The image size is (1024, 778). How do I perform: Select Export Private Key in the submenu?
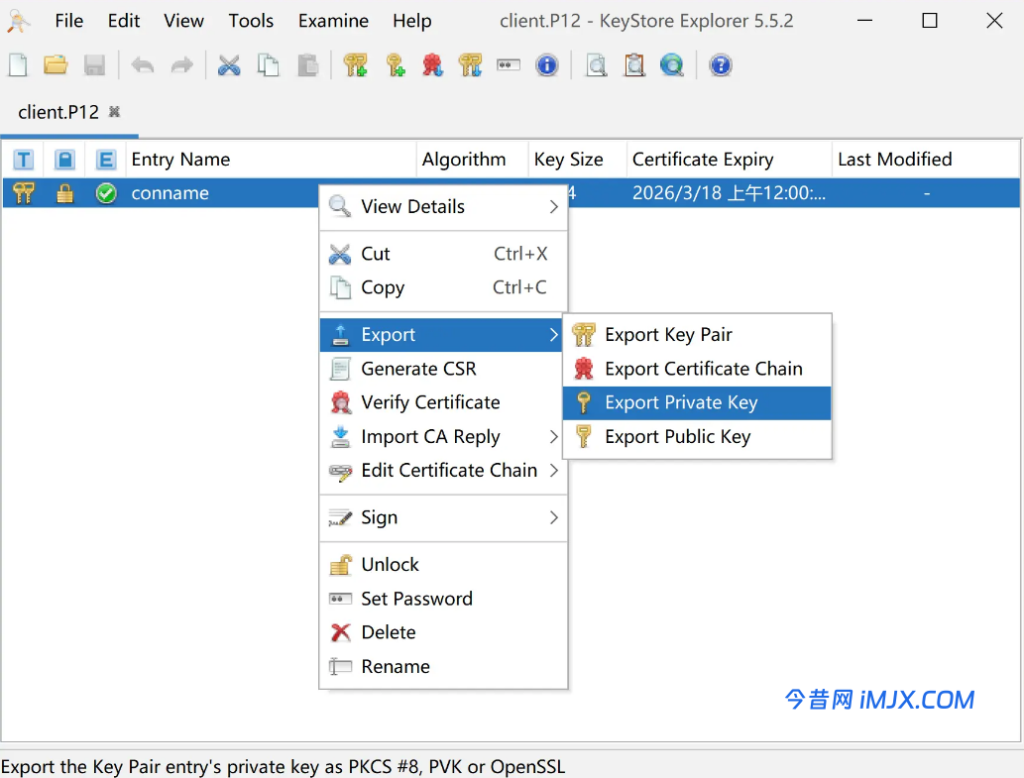click(x=697, y=402)
